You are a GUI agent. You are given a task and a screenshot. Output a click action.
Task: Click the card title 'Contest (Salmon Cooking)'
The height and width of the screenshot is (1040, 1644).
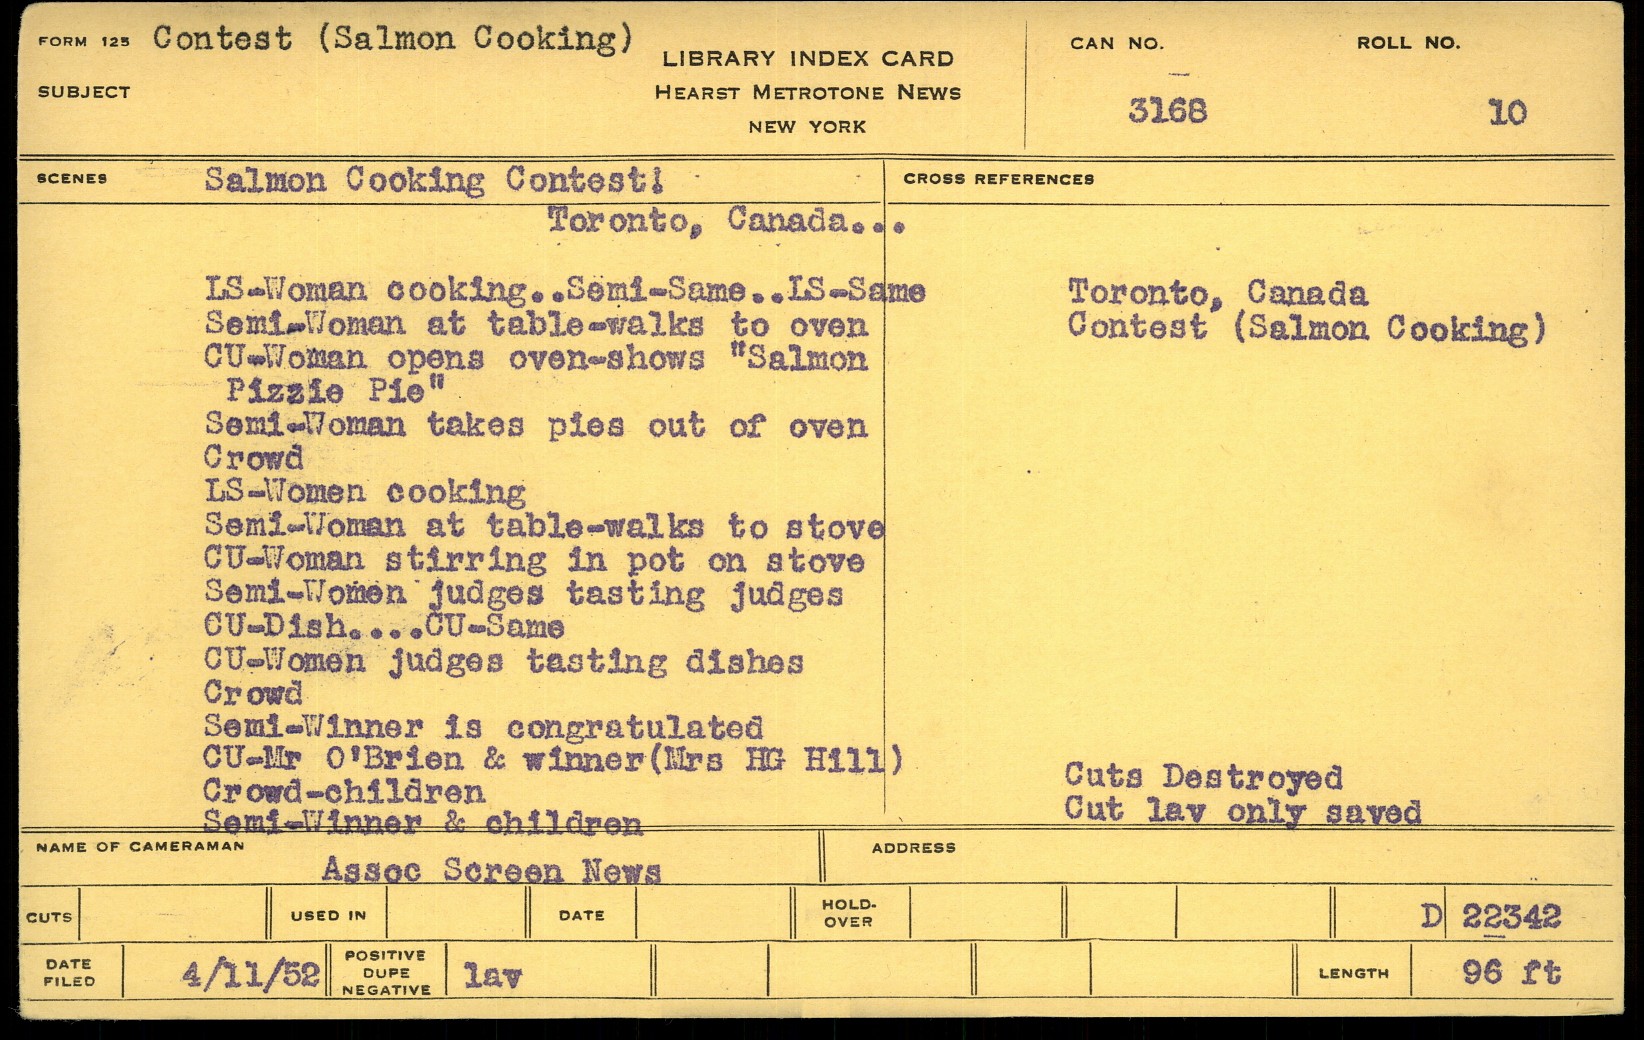[x=393, y=39]
